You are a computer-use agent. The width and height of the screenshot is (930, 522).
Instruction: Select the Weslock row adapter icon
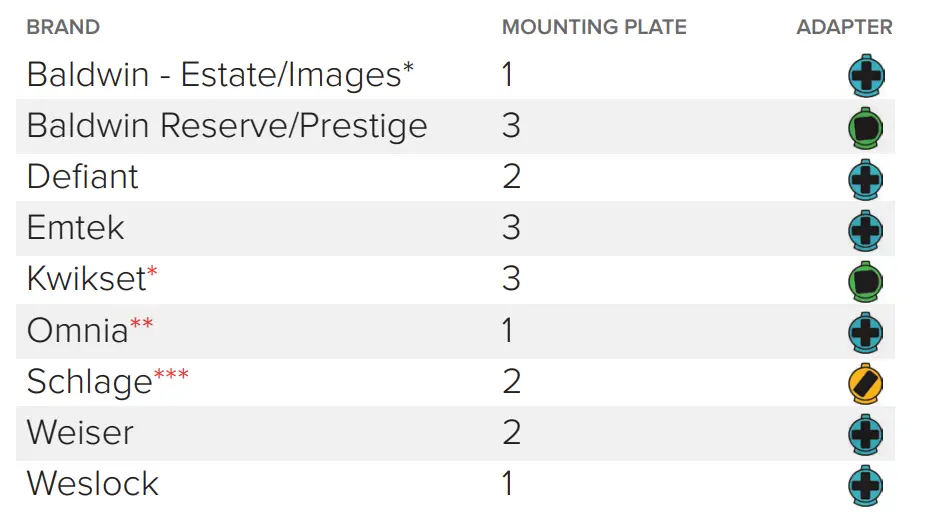865,485
